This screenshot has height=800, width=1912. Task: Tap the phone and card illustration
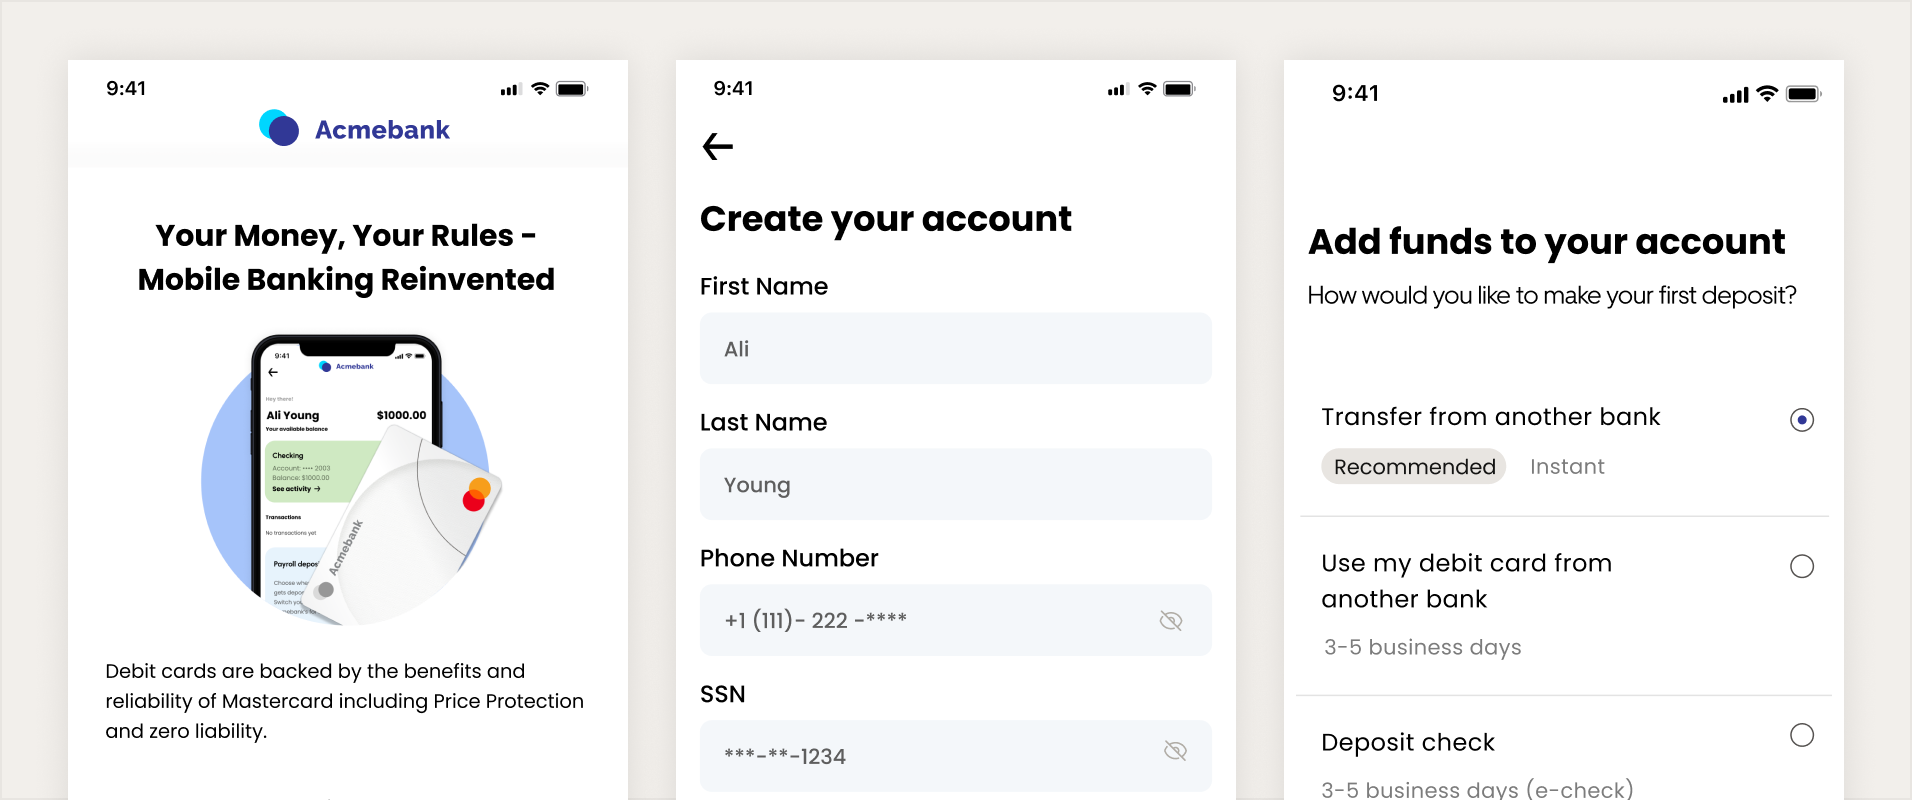click(x=347, y=480)
